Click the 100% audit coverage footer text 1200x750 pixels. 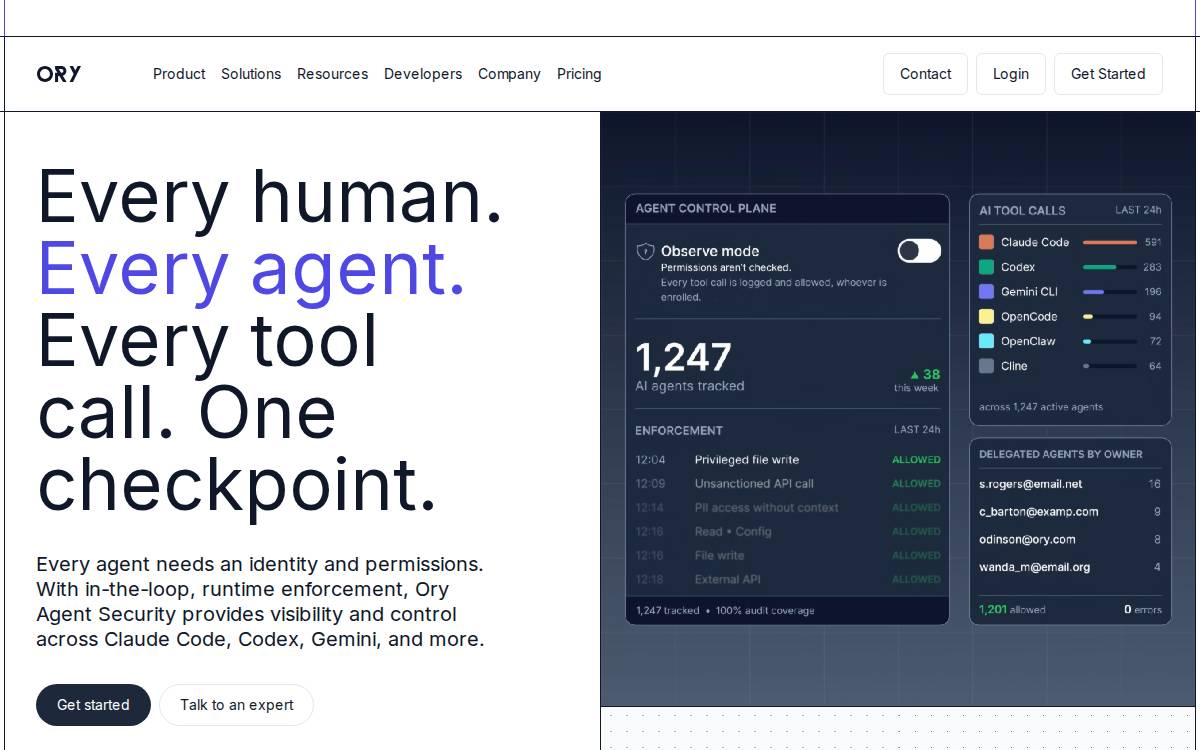pos(765,610)
